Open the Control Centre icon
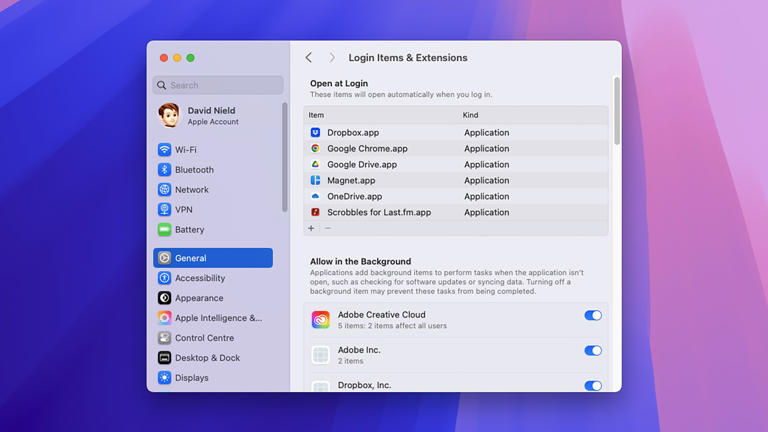The height and width of the screenshot is (432, 768). [x=165, y=338]
